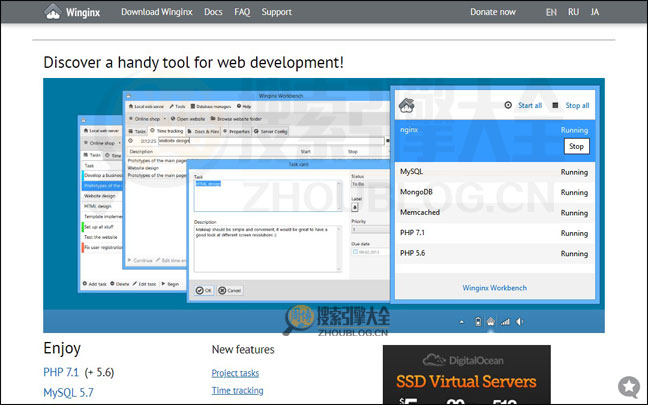Click the Winginx logo icon in header

click(52, 12)
